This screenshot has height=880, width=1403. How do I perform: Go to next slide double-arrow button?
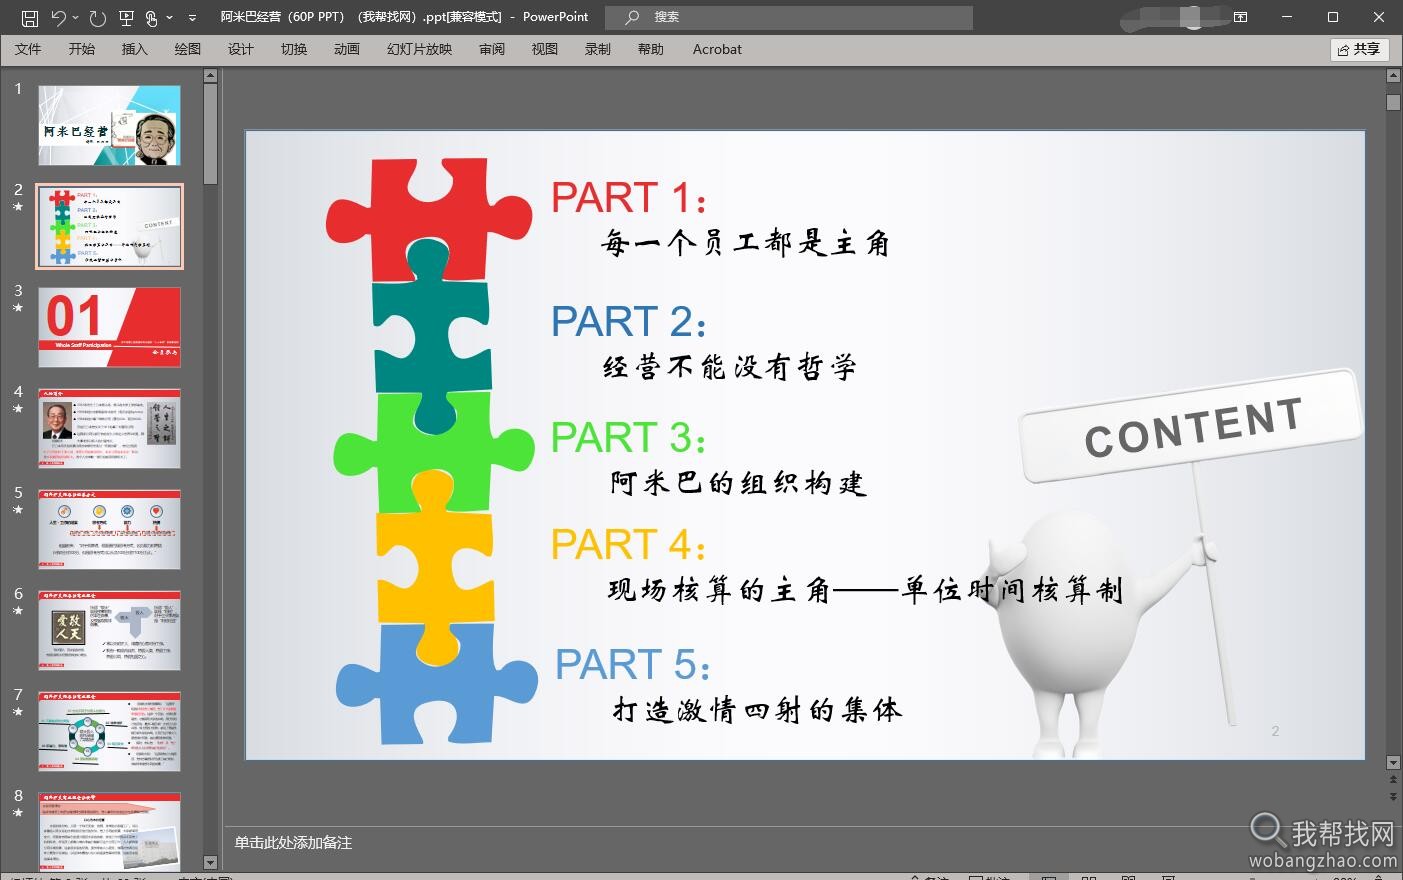(1394, 796)
